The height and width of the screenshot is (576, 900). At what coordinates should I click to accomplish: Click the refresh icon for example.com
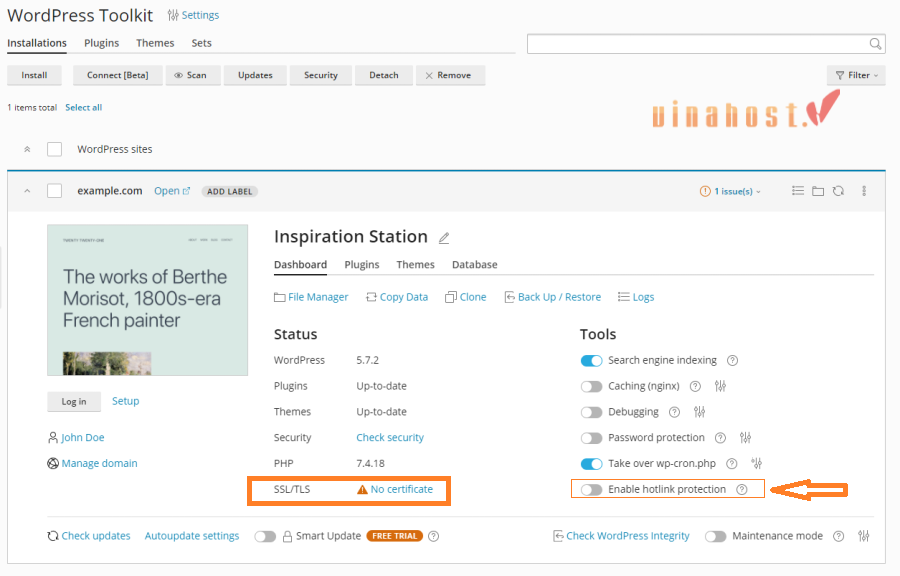(x=839, y=191)
